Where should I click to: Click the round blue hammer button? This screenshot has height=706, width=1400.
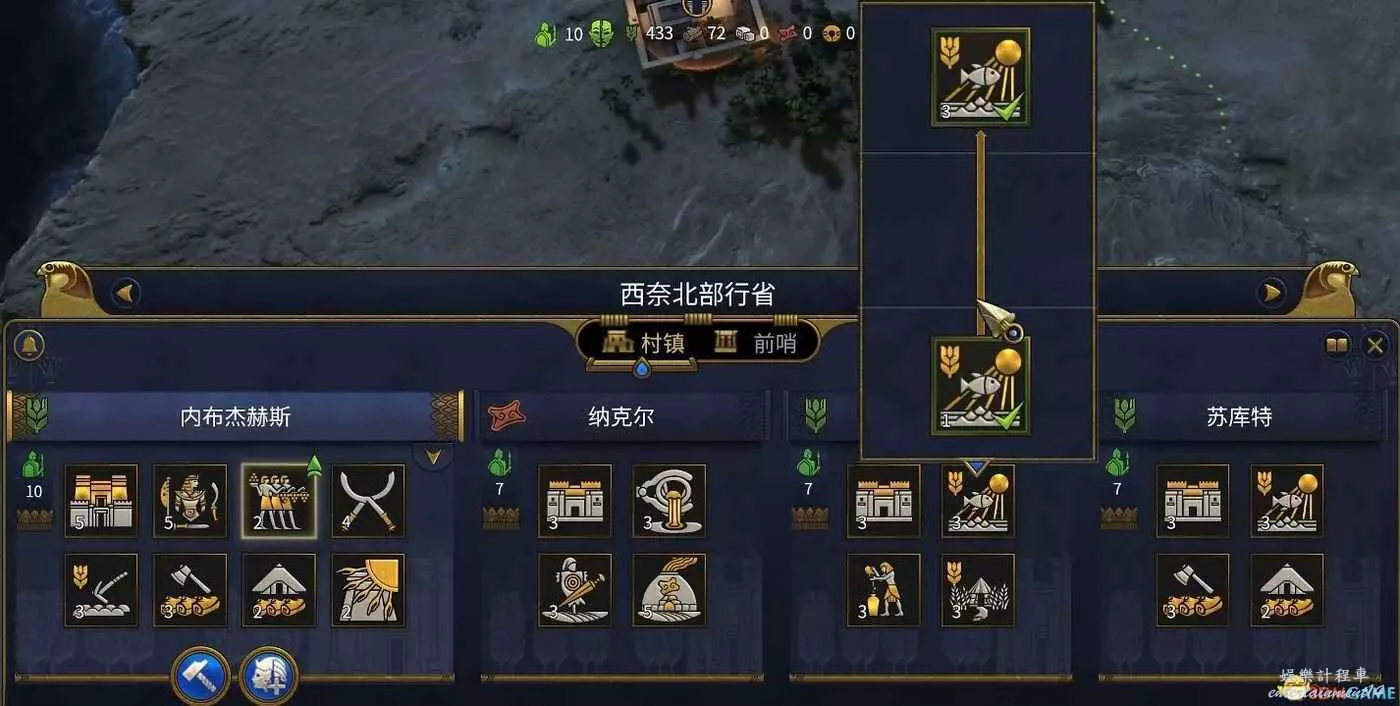(x=202, y=677)
